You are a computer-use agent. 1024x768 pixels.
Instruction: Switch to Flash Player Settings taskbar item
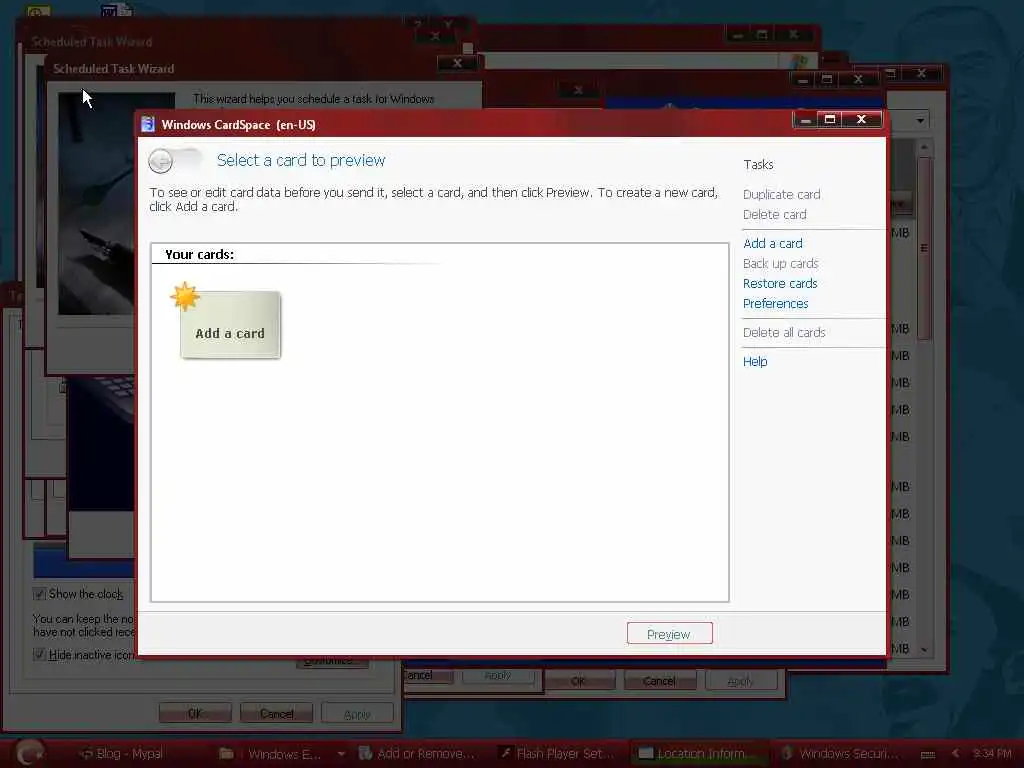[x=558, y=754]
